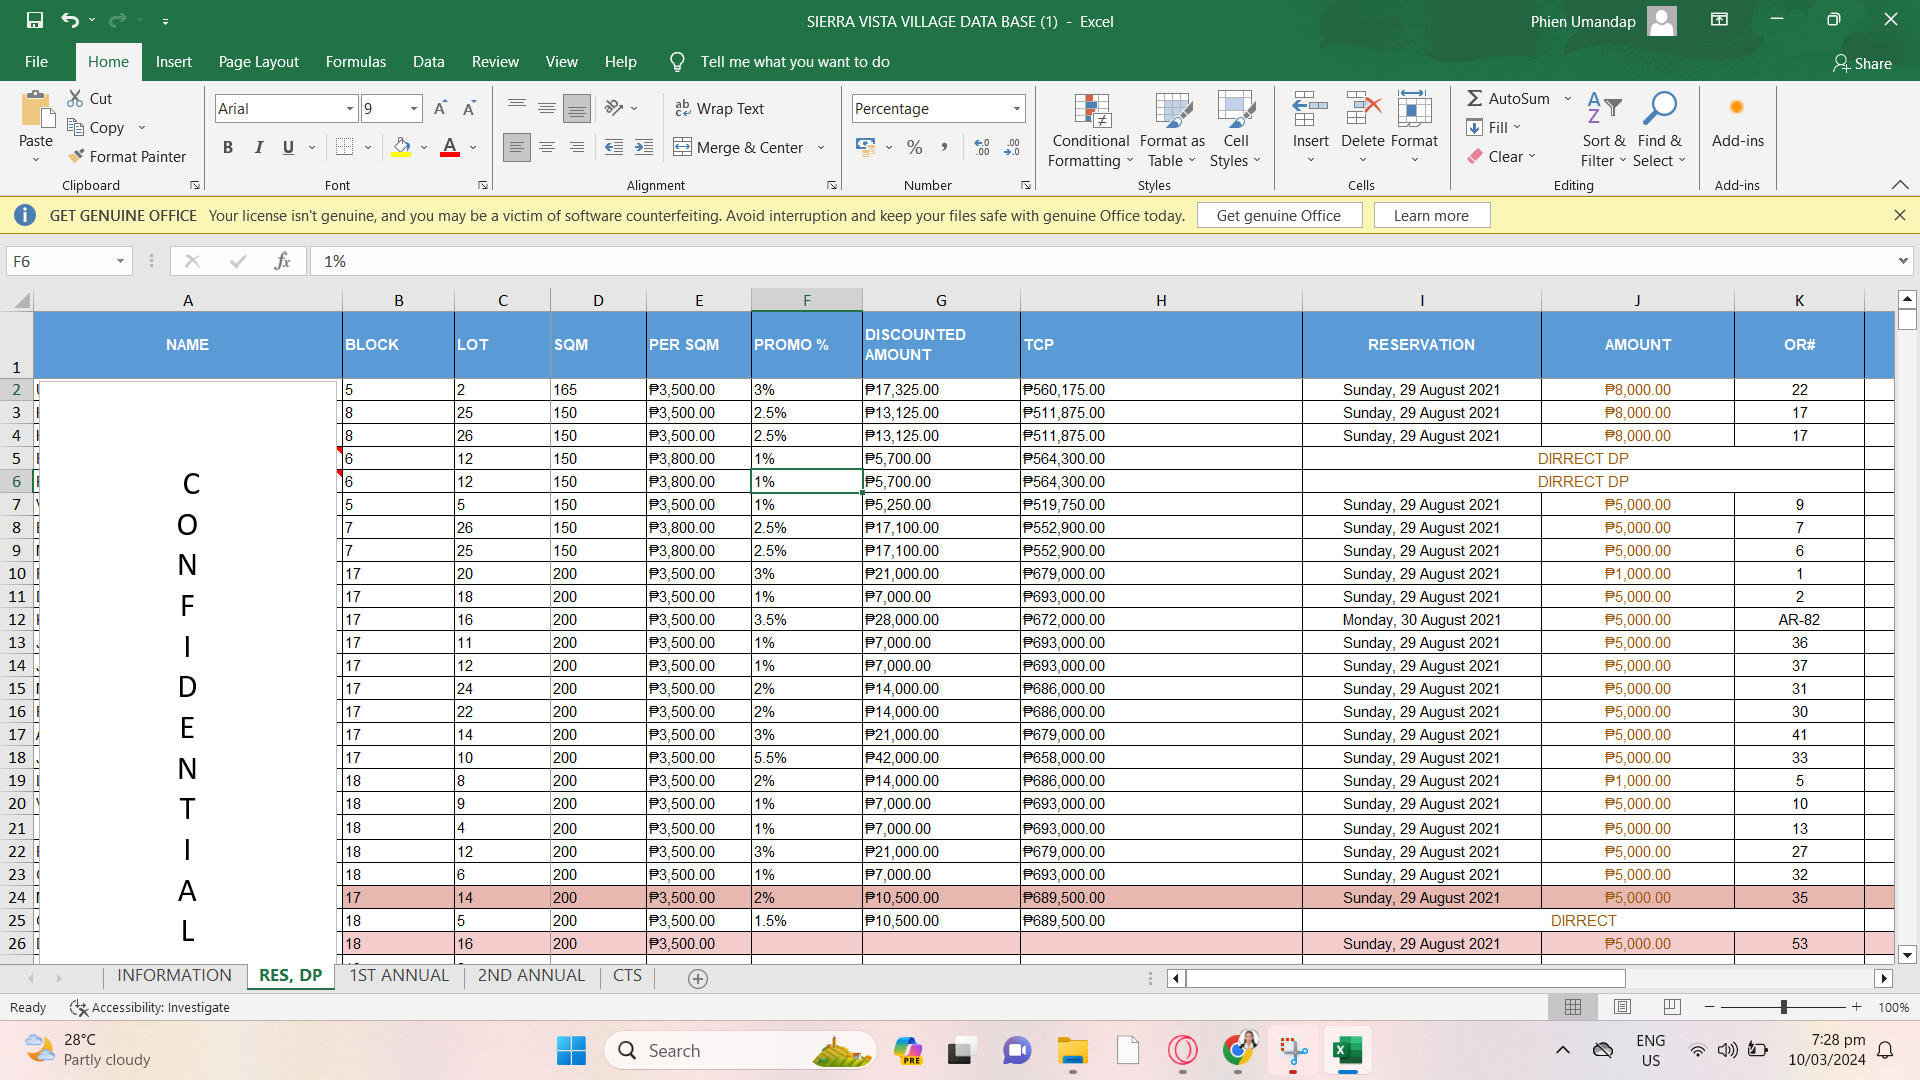Undo the last action
1920x1080 pixels.
point(69,20)
